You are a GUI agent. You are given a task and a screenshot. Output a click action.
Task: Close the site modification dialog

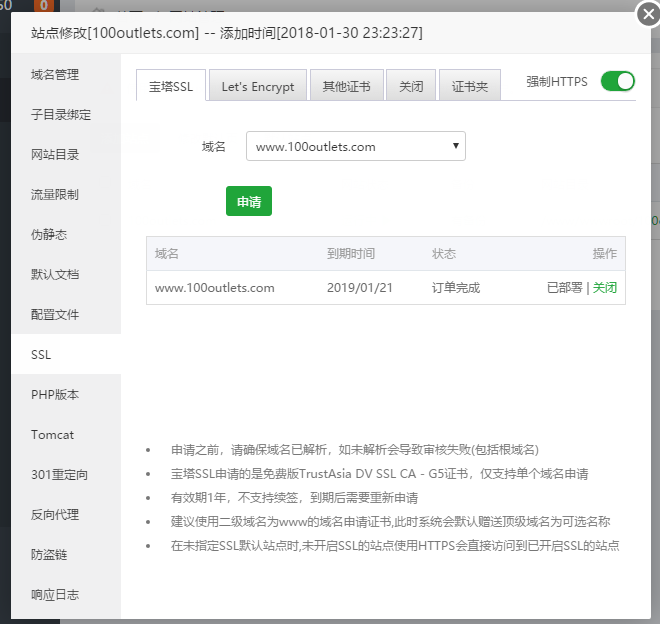(x=648, y=13)
